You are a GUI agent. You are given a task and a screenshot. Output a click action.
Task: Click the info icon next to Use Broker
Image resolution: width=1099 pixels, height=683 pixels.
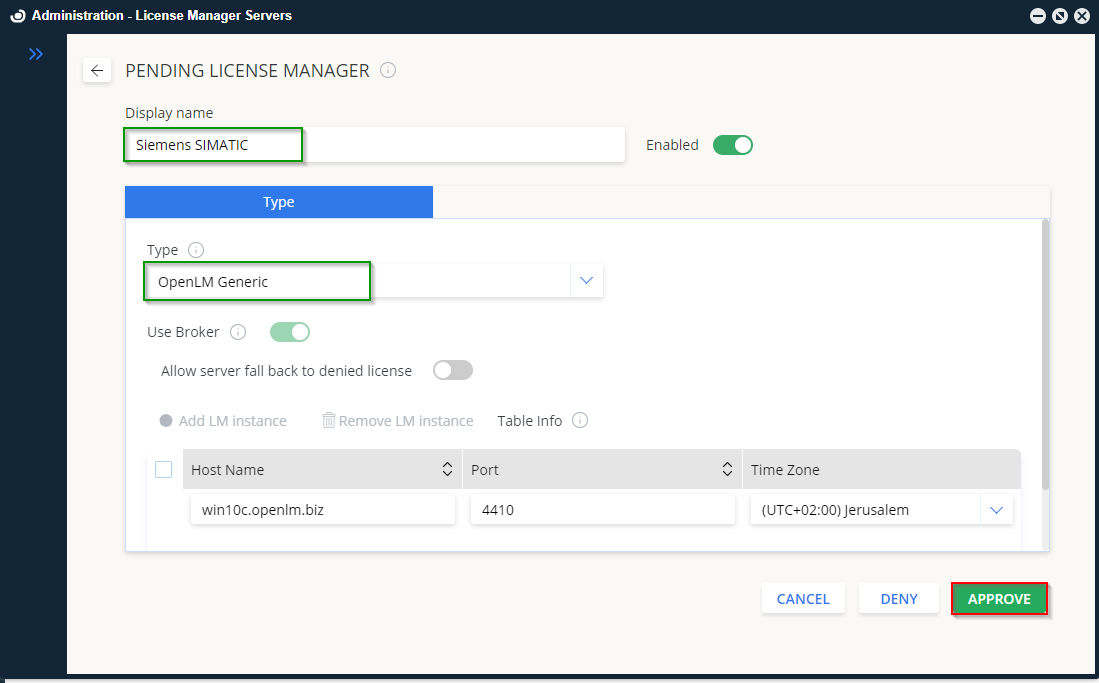click(x=237, y=332)
